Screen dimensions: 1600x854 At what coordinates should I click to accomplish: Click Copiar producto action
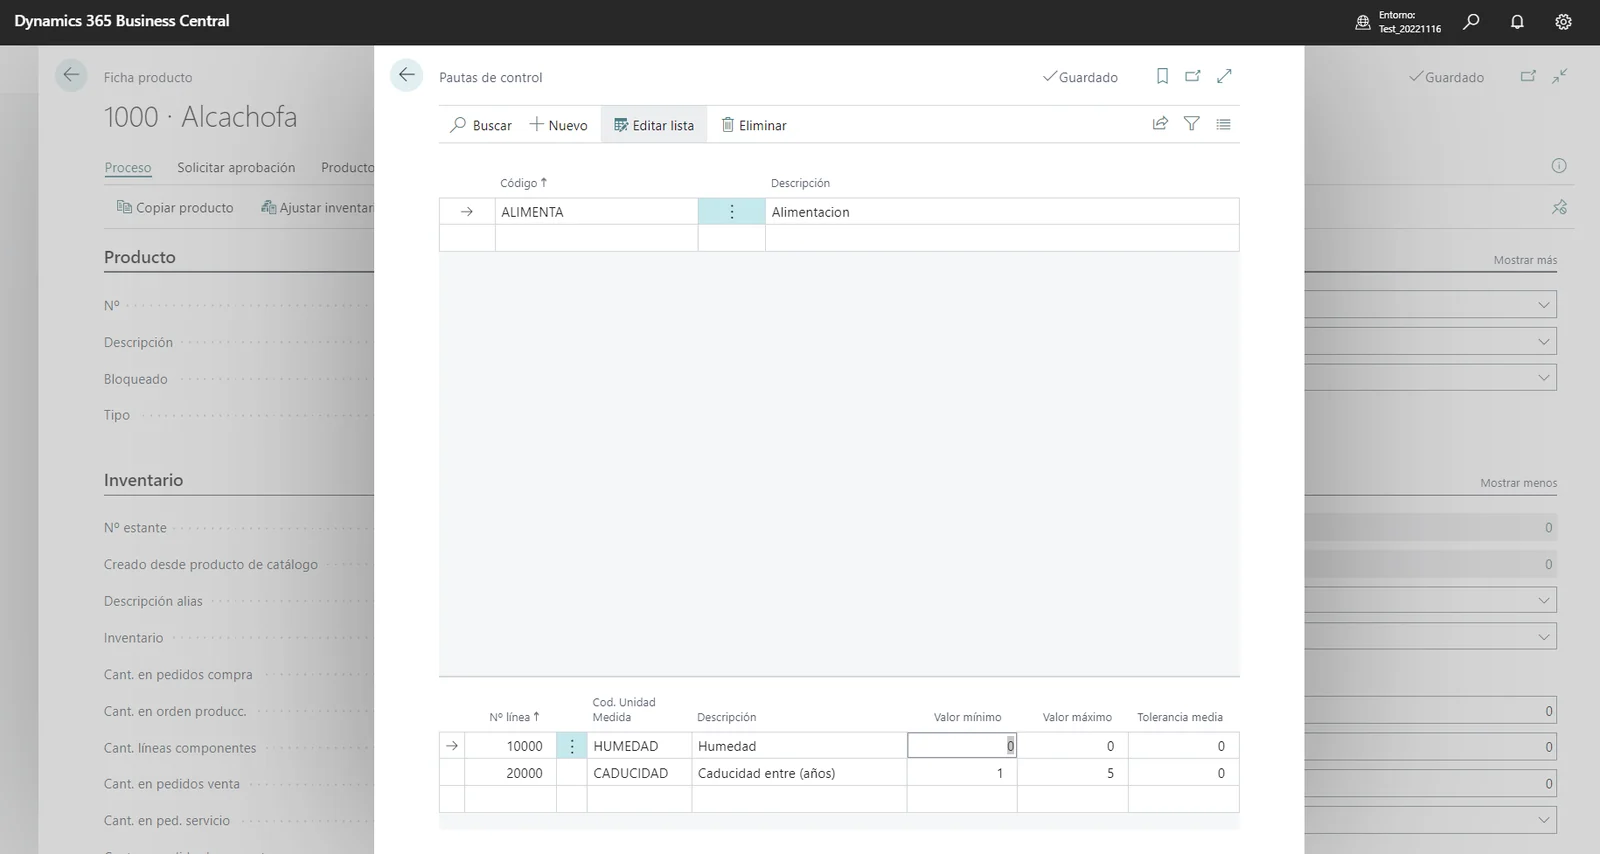175,208
